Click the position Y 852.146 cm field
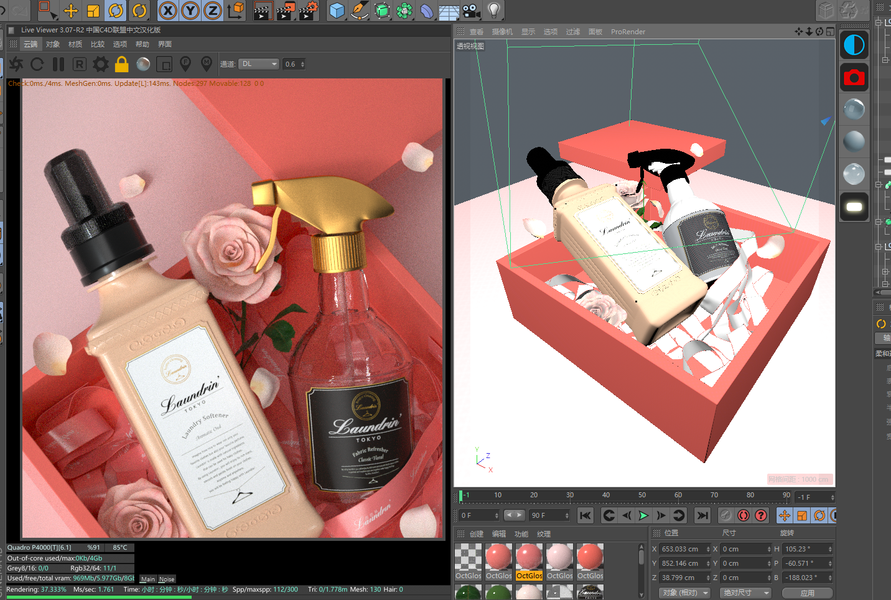891x600 pixels. (685, 563)
